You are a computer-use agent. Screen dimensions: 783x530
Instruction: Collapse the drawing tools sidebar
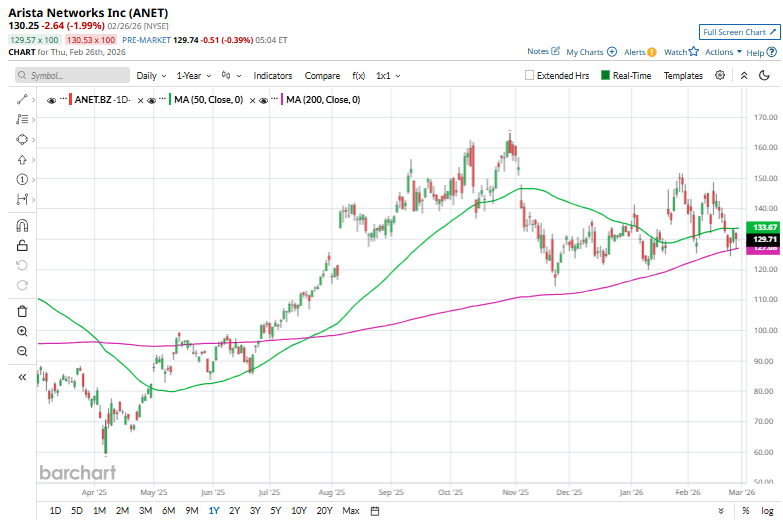click(21, 377)
